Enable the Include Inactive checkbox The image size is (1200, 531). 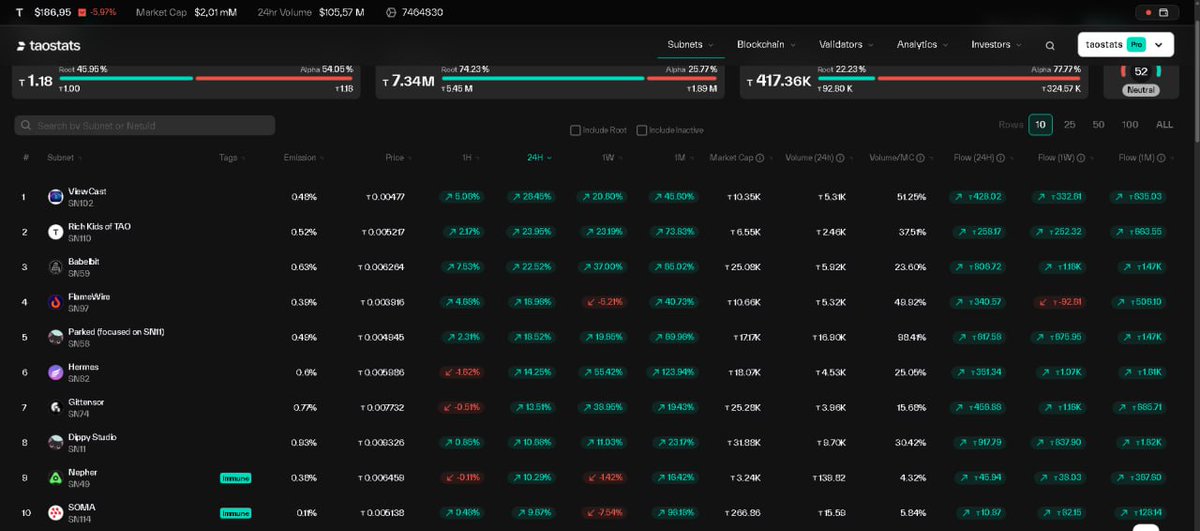point(641,130)
